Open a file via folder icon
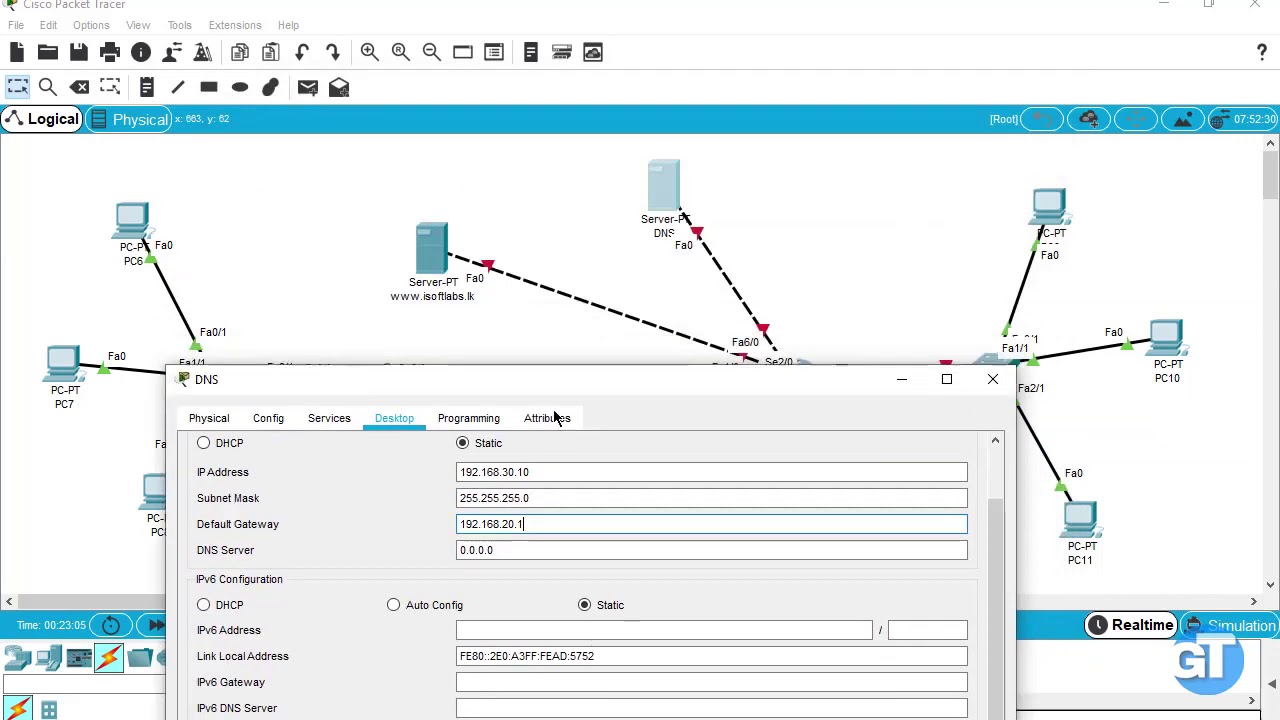 click(47, 52)
